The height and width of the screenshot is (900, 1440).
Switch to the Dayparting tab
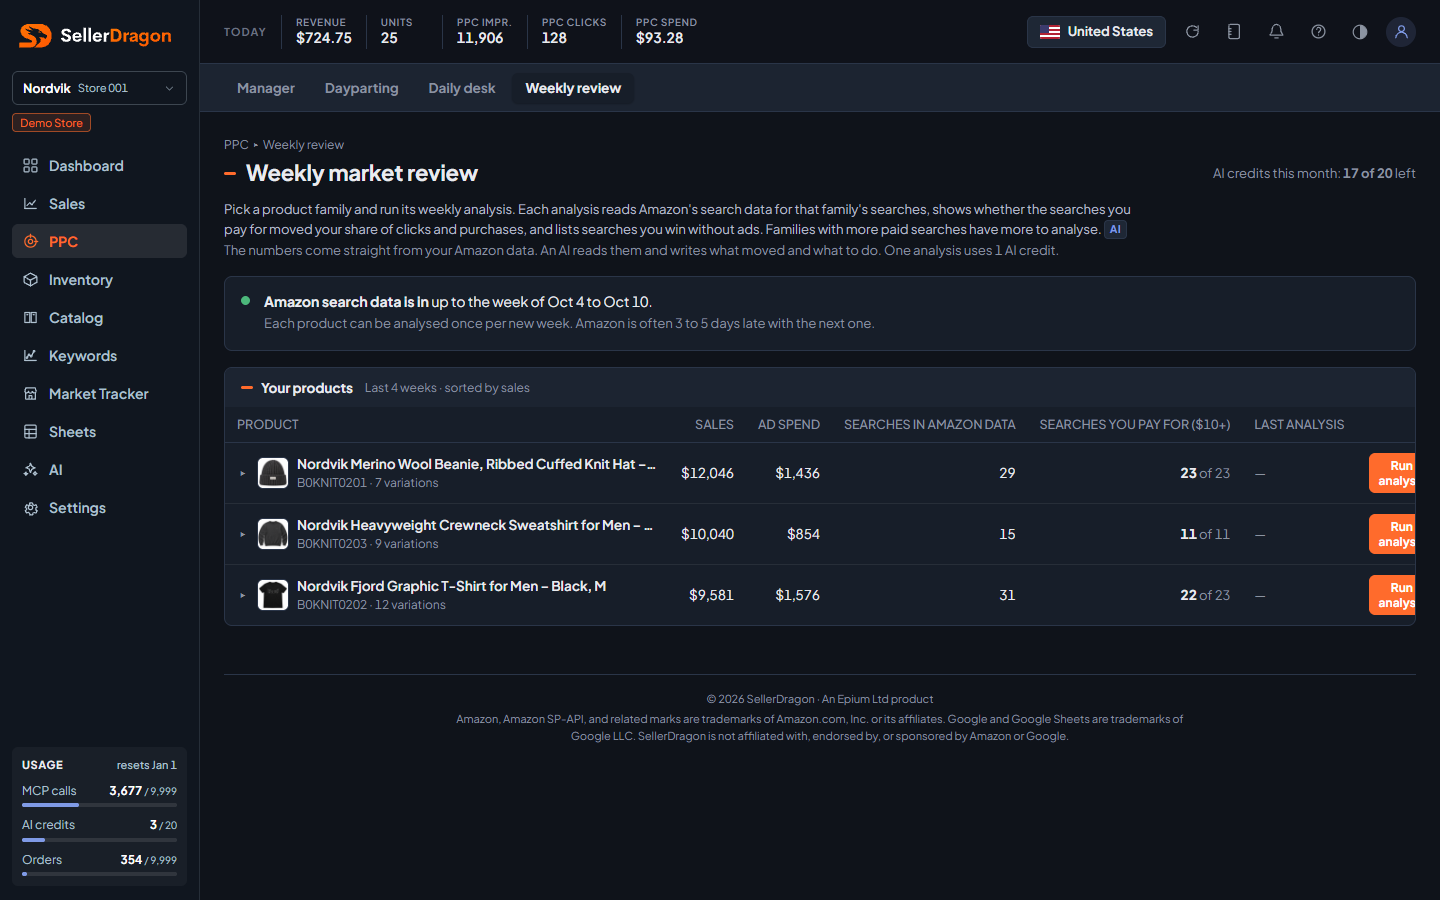(362, 88)
